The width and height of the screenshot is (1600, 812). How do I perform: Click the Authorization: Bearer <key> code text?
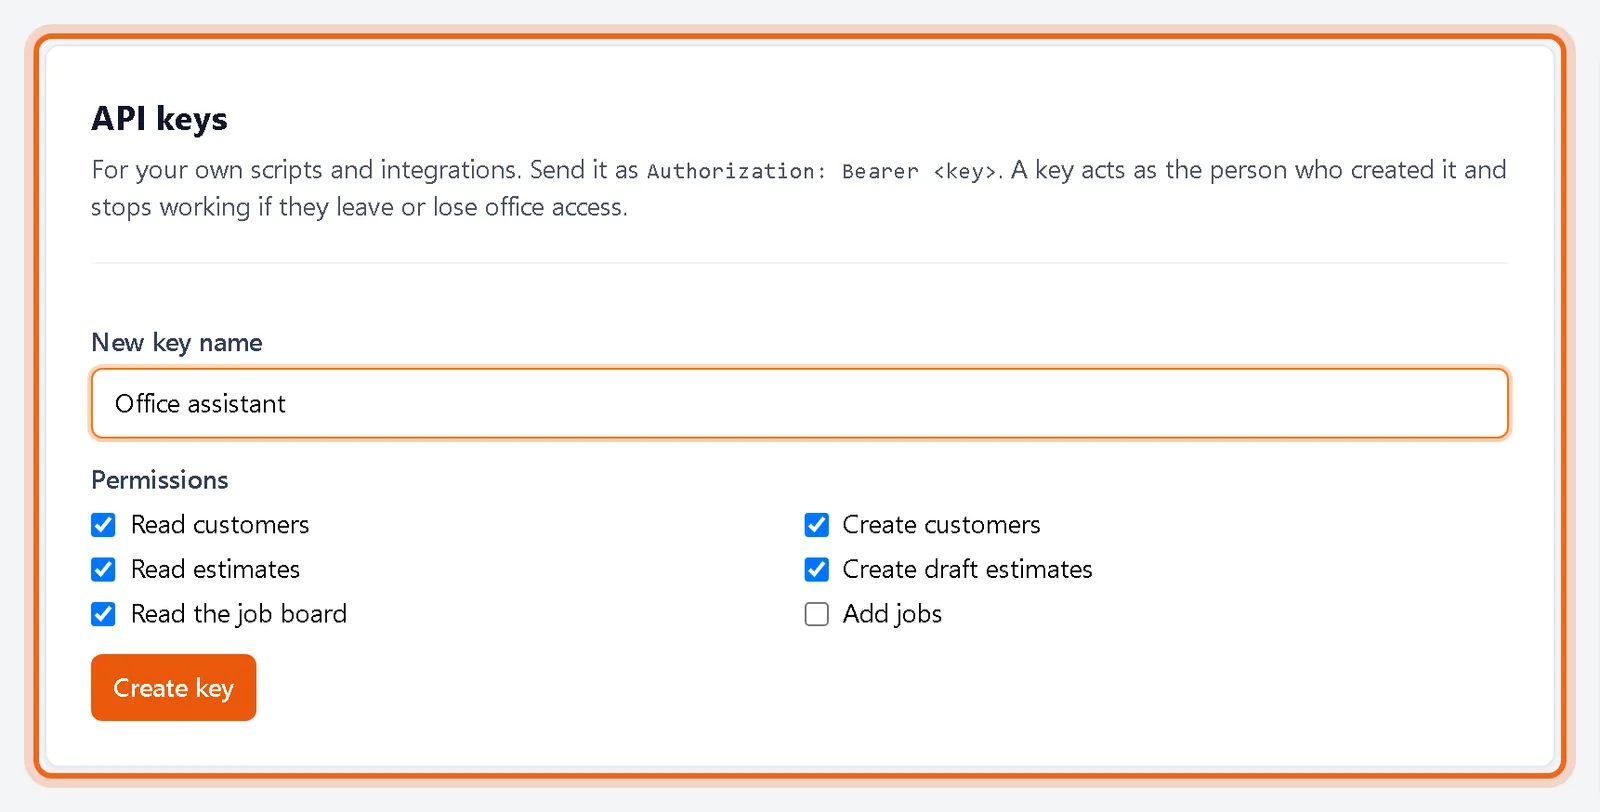pyautogui.click(x=822, y=171)
